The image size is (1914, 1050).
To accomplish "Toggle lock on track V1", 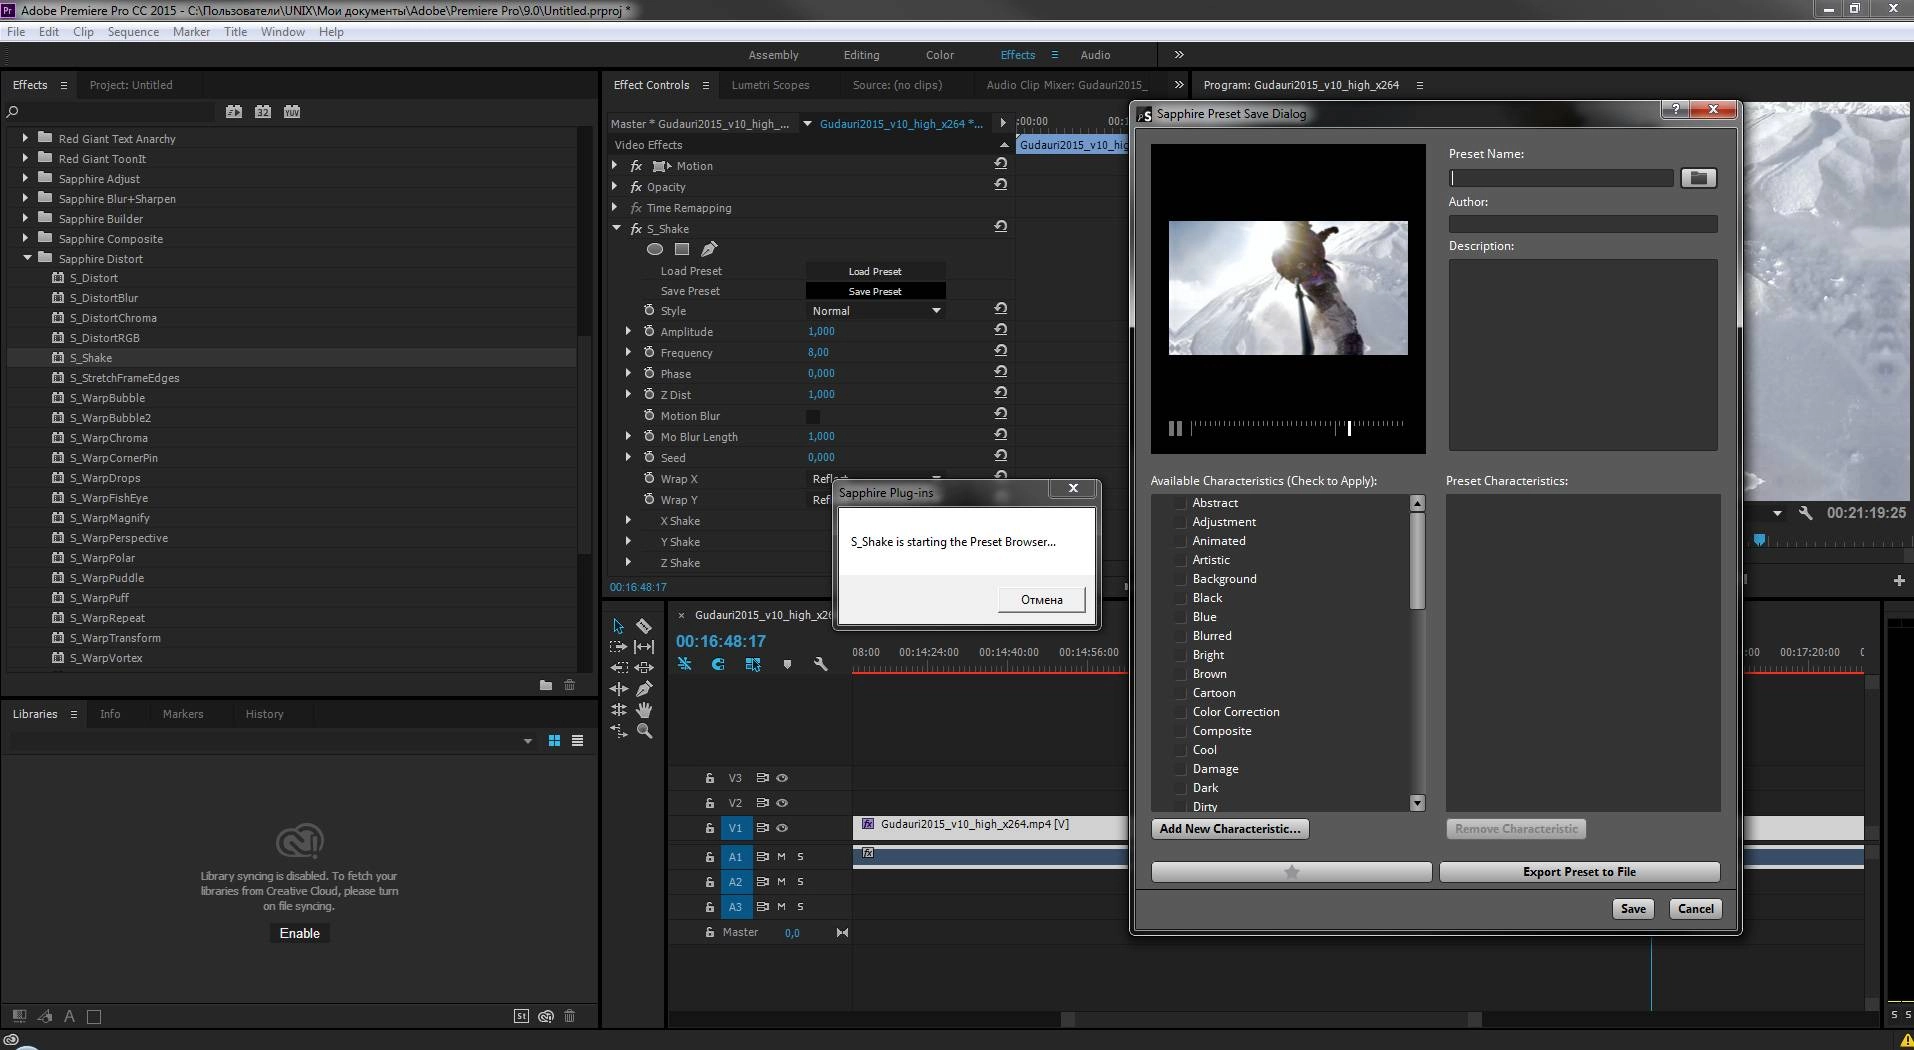I will click(709, 828).
